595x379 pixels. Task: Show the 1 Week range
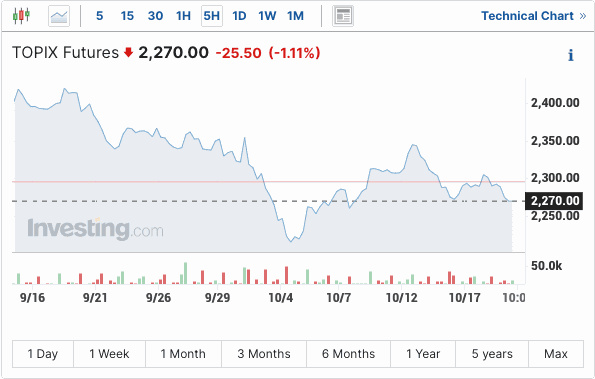coord(109,354)
